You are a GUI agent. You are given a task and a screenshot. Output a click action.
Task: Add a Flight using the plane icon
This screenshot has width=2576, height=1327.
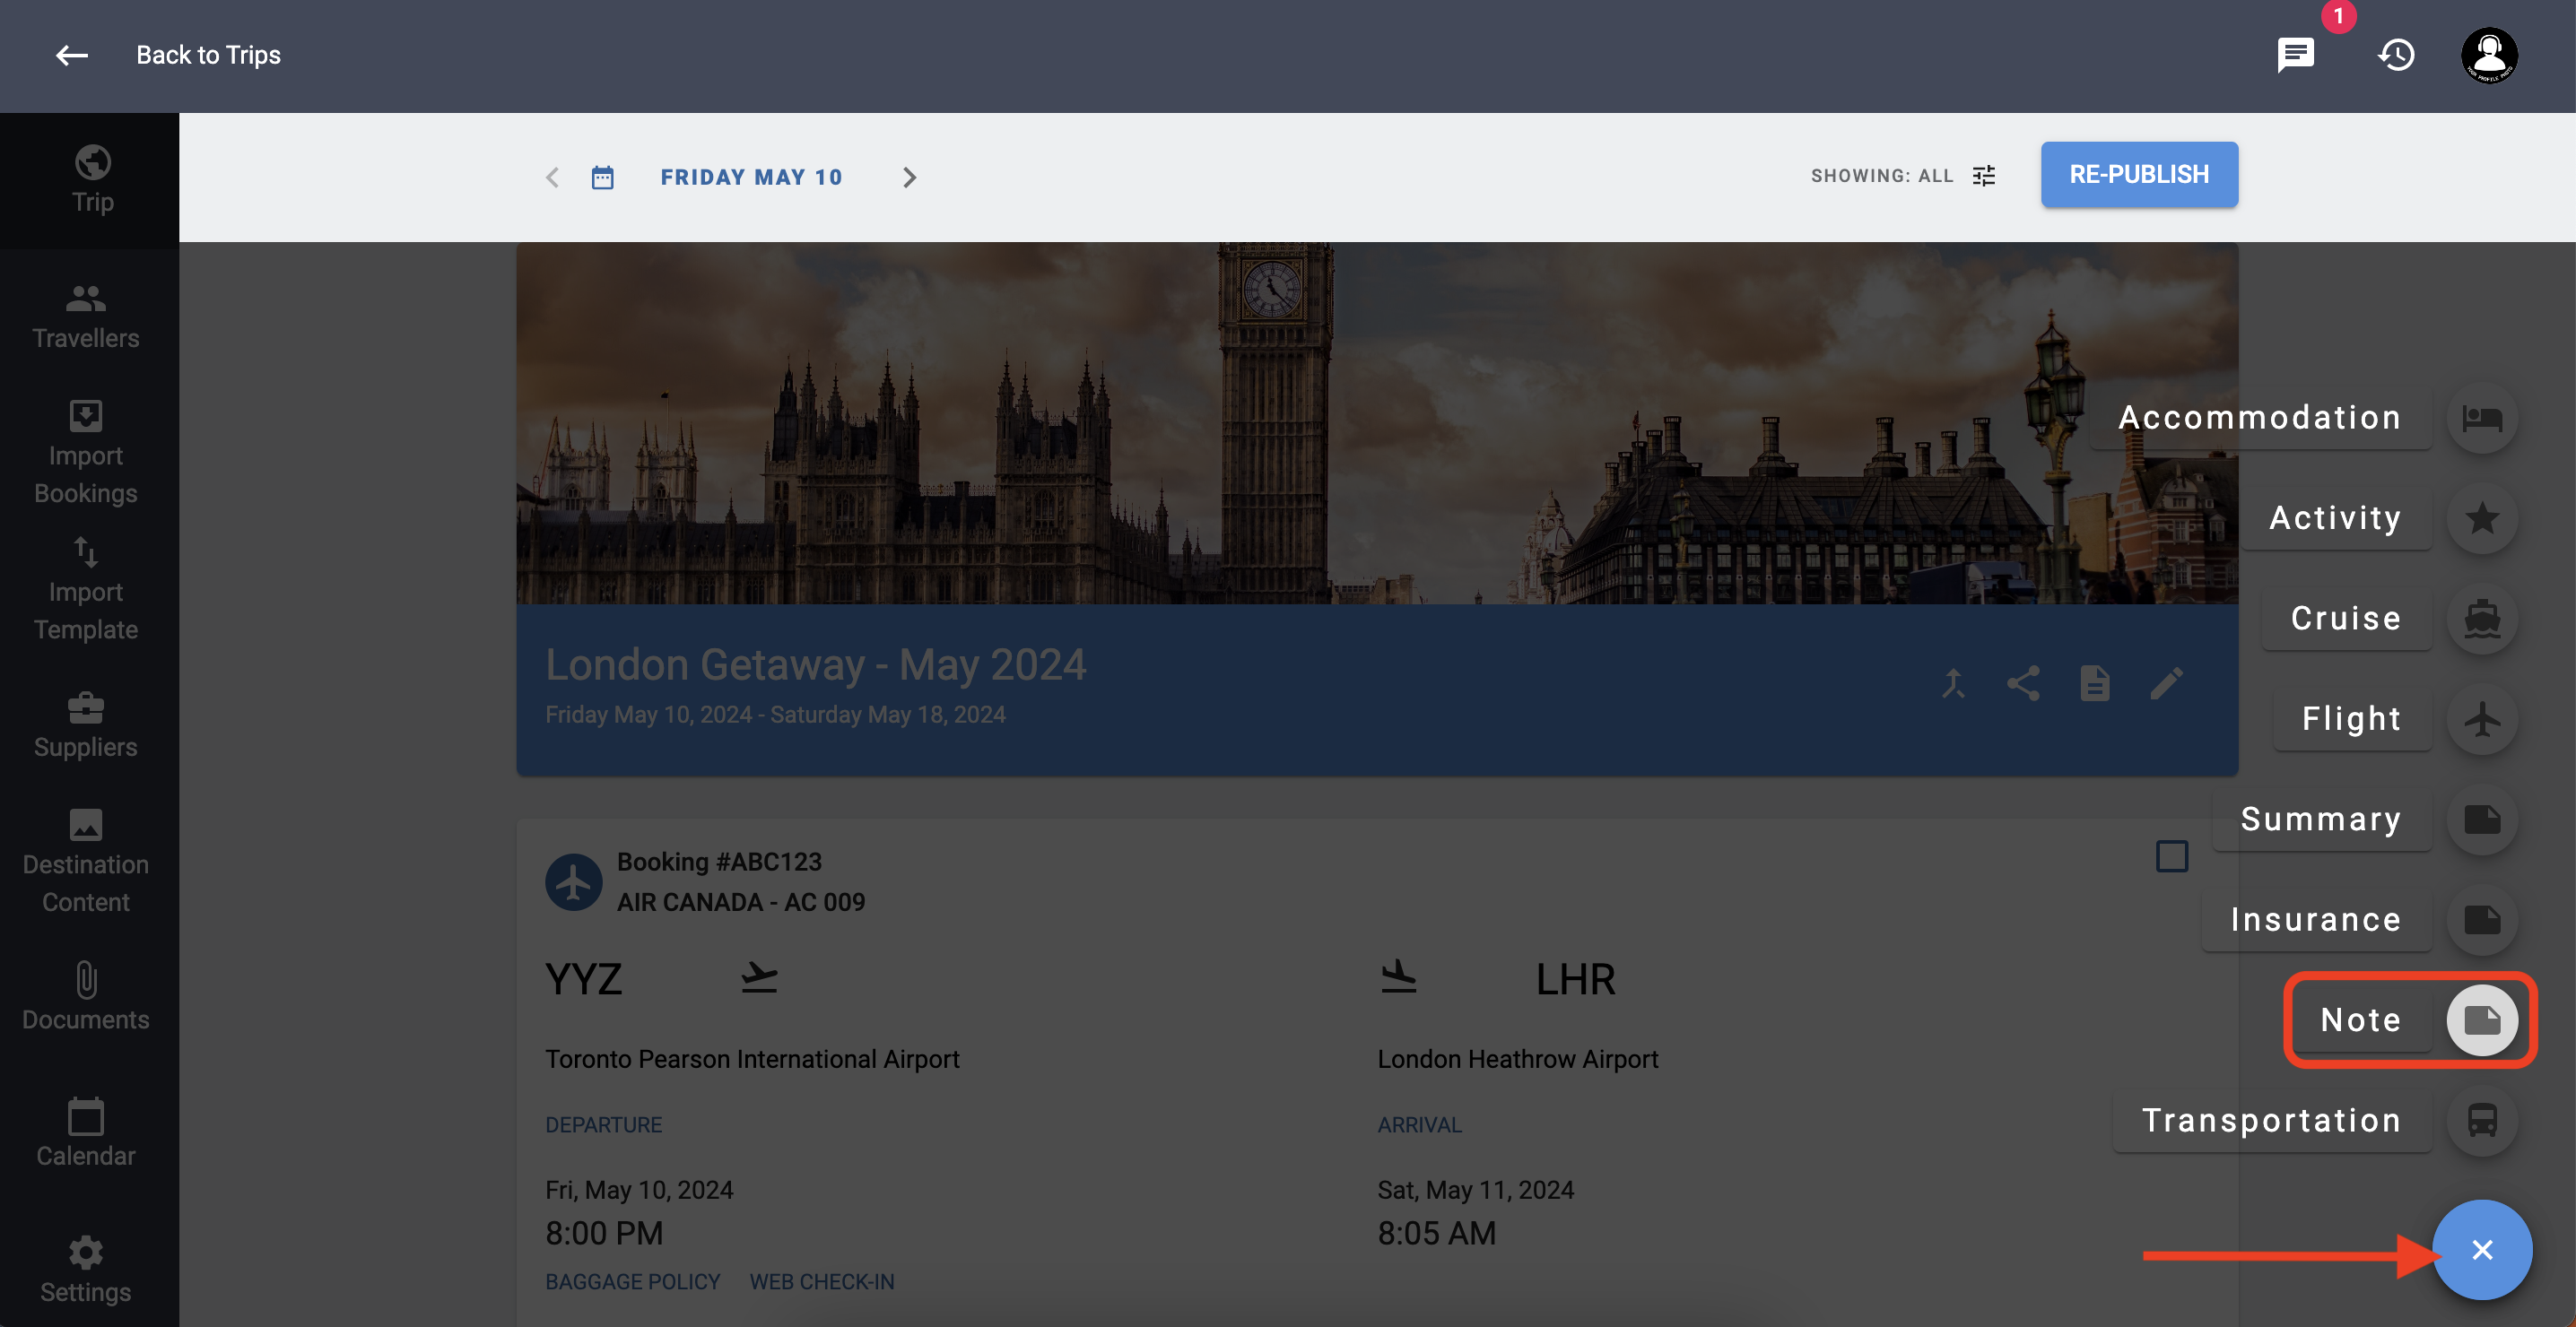point(2482,719)
